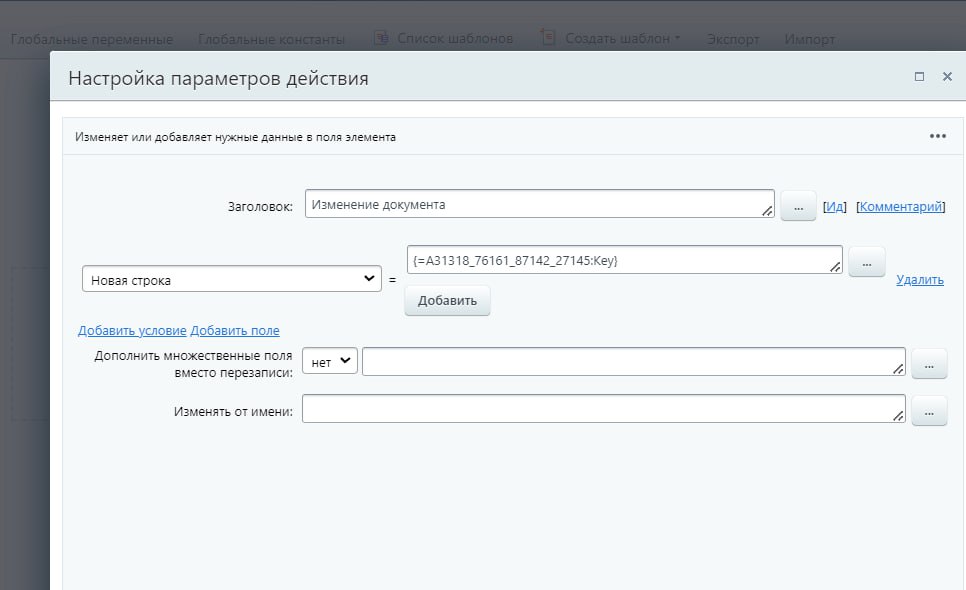This screenshot has width=966, height=590.
Task: Open the нет dropdown selector
Action: pyautogui.click(x=329, y=362)
